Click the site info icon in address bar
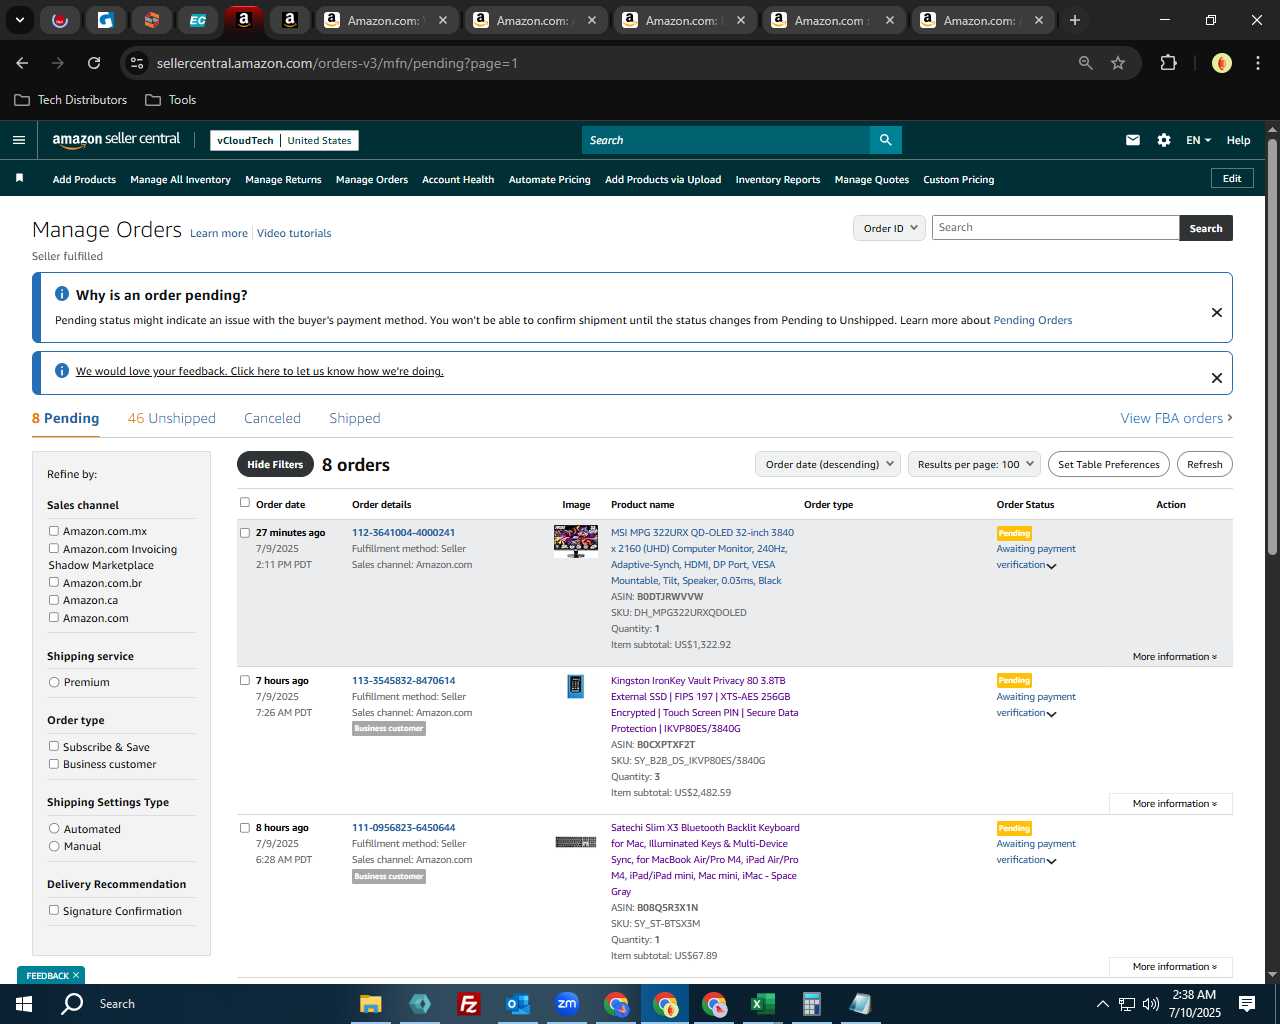This screenshot has height=1024, width=1280. tap(138, 63)
